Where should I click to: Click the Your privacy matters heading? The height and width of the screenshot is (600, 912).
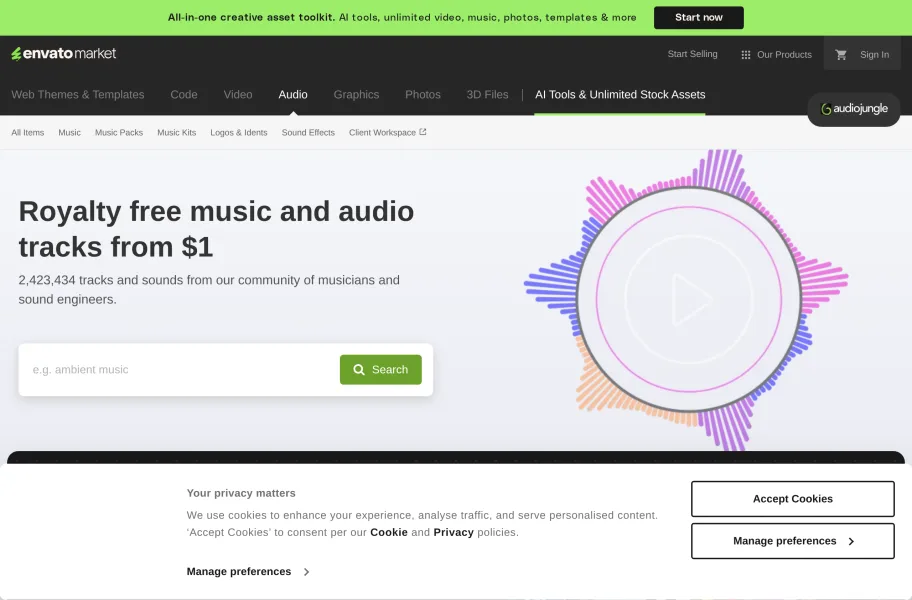point(241,493)
